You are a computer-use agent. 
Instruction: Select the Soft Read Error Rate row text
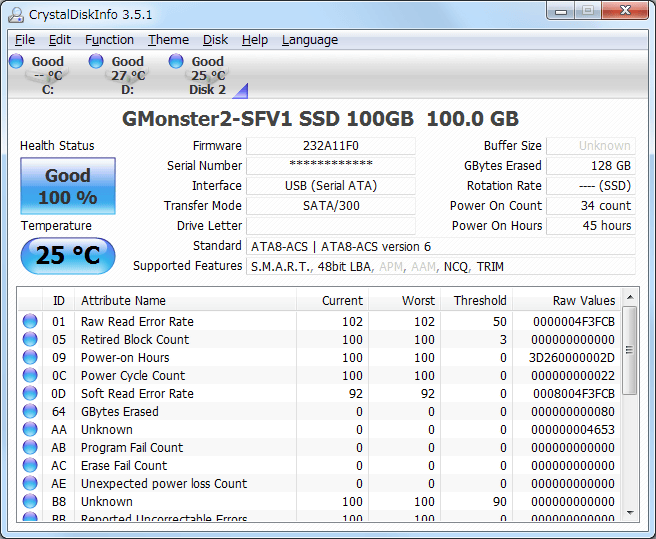pos(137,393)
